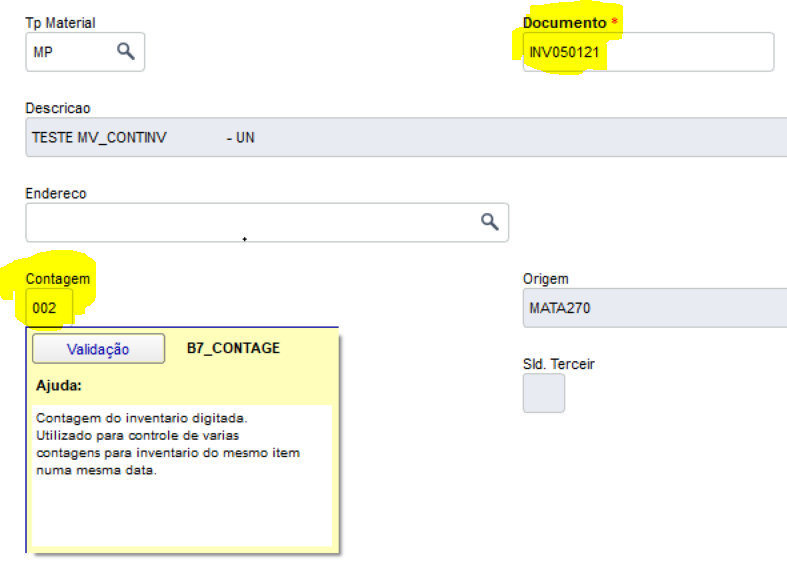Open the Endereco search magnifier
The image size is (787, 576).
(489, 221)
